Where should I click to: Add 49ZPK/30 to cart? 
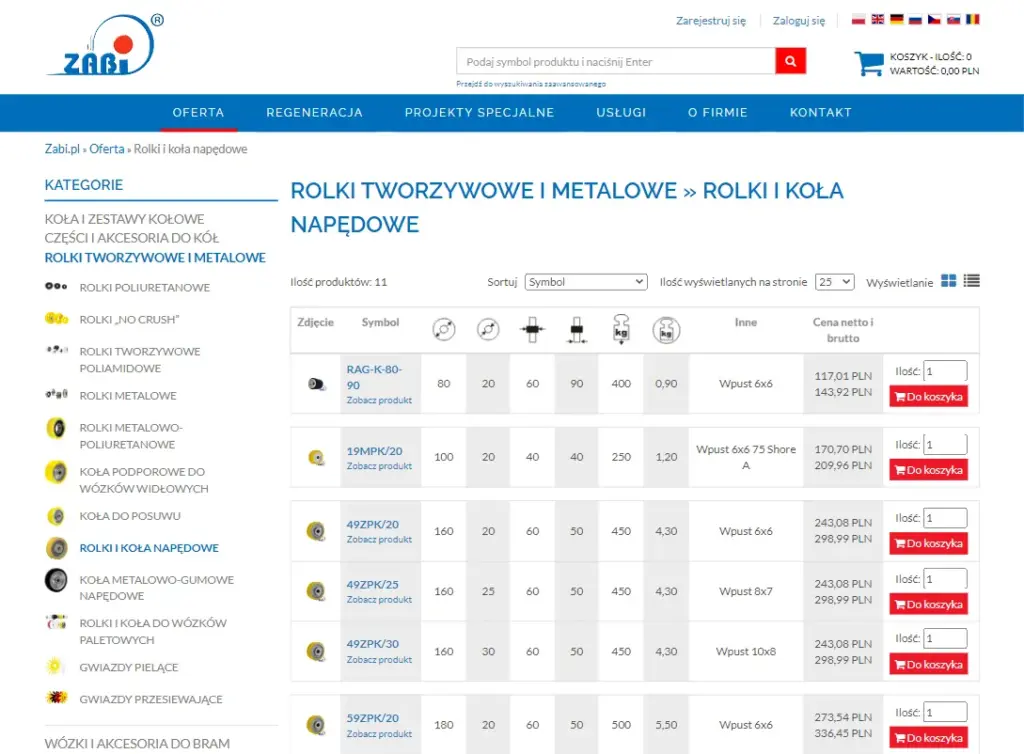928,665
